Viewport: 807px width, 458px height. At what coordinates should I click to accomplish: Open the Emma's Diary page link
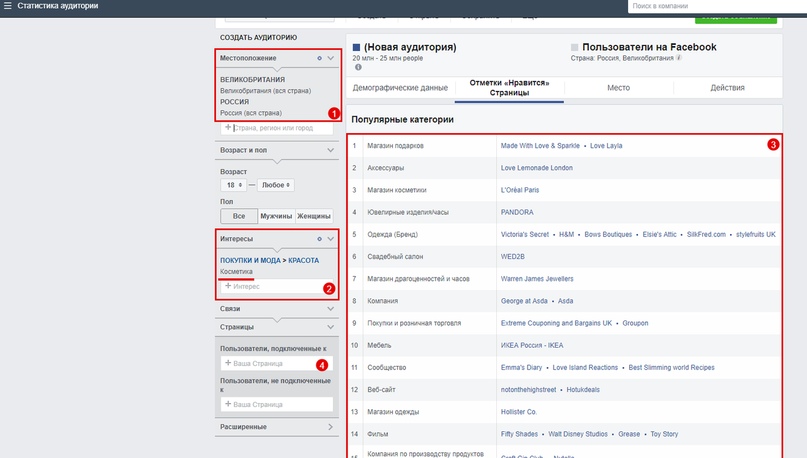point(521,367)
